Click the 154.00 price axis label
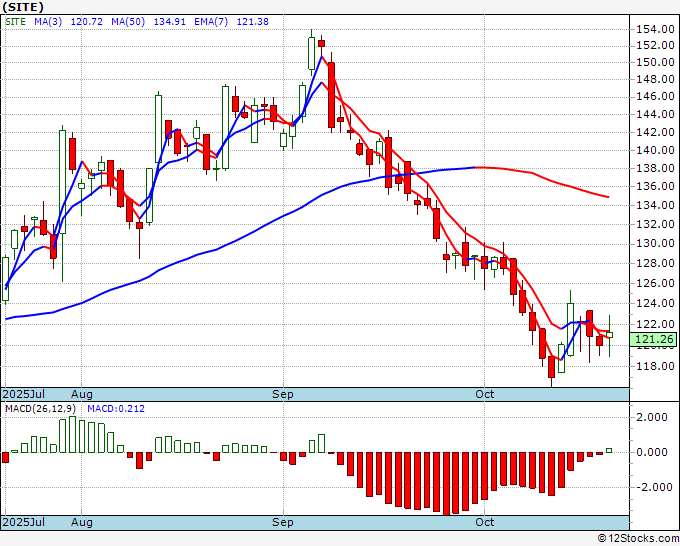This screenshot has width=680, height=546. pos(655,30)
